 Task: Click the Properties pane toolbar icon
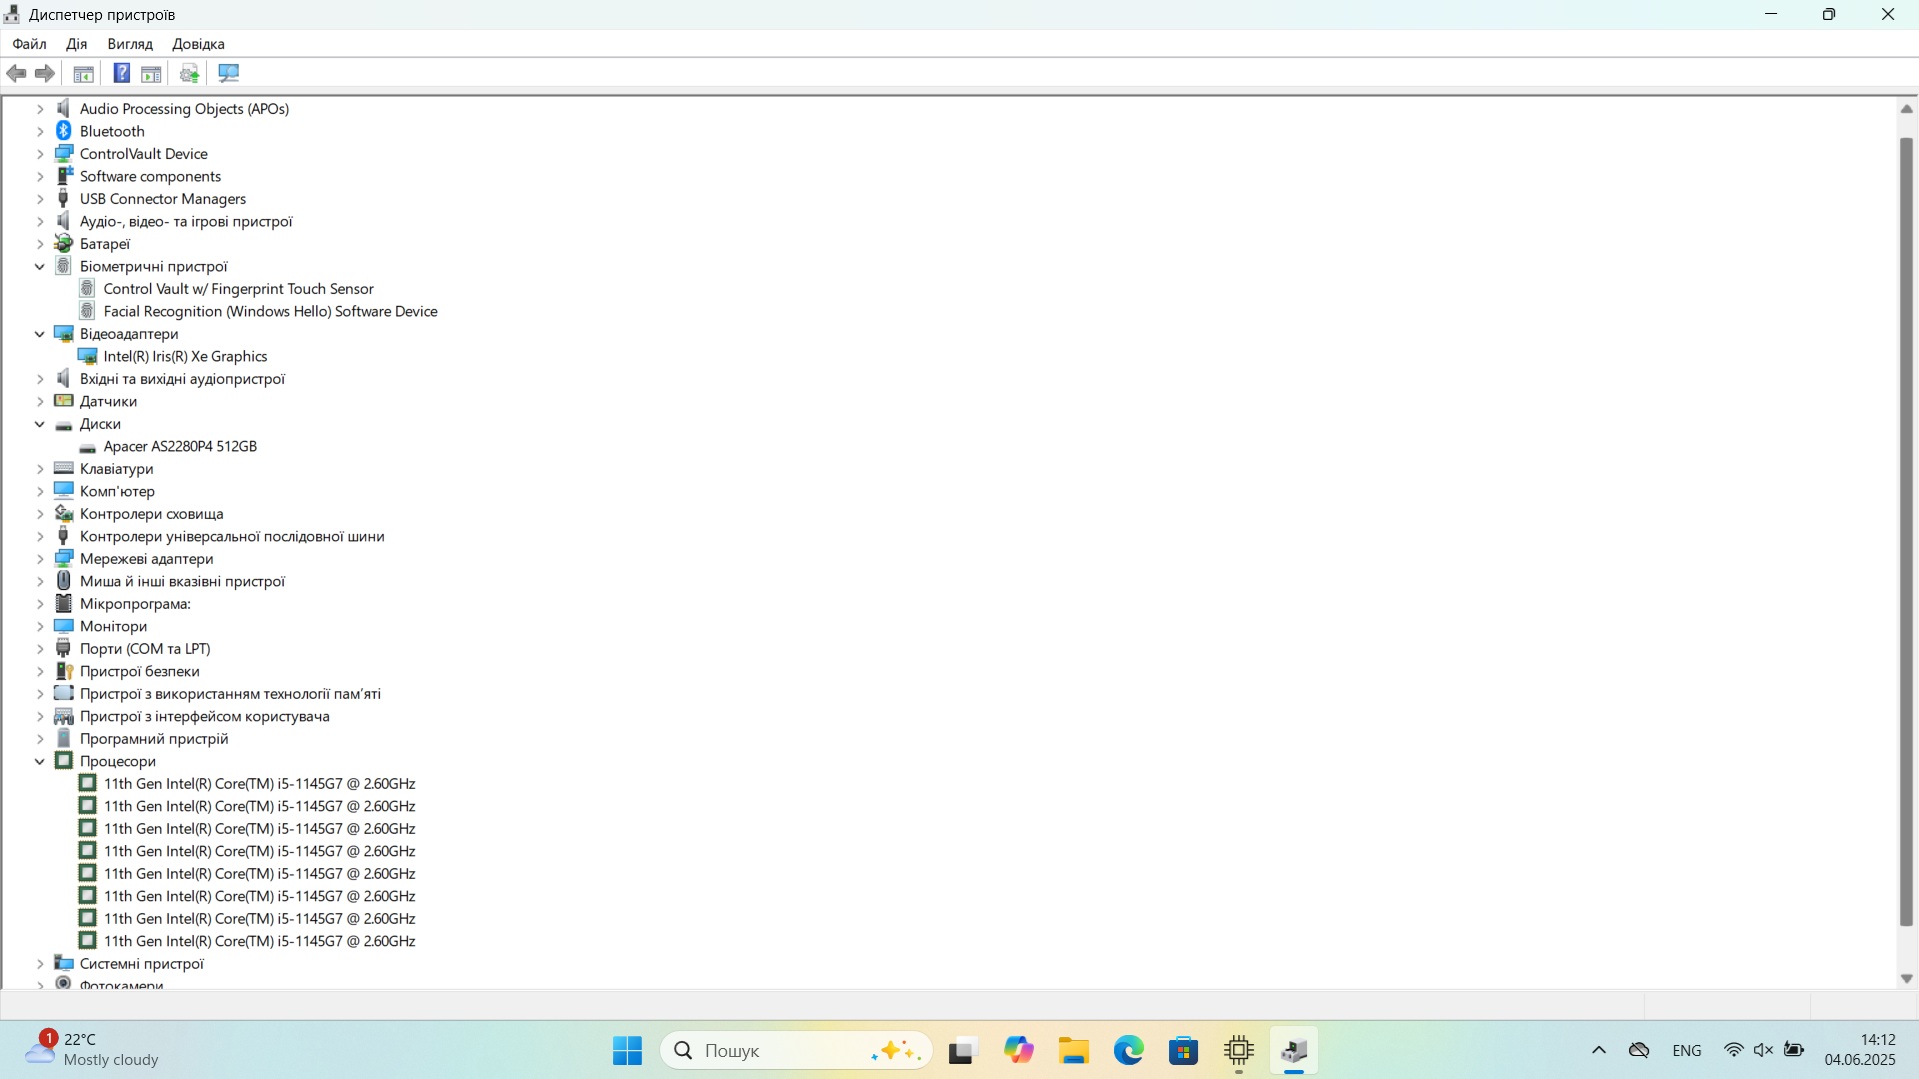(151, 73)
